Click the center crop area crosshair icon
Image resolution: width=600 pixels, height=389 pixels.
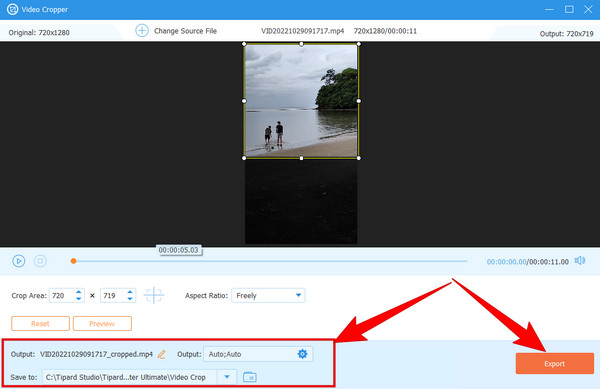click(154, 295)
